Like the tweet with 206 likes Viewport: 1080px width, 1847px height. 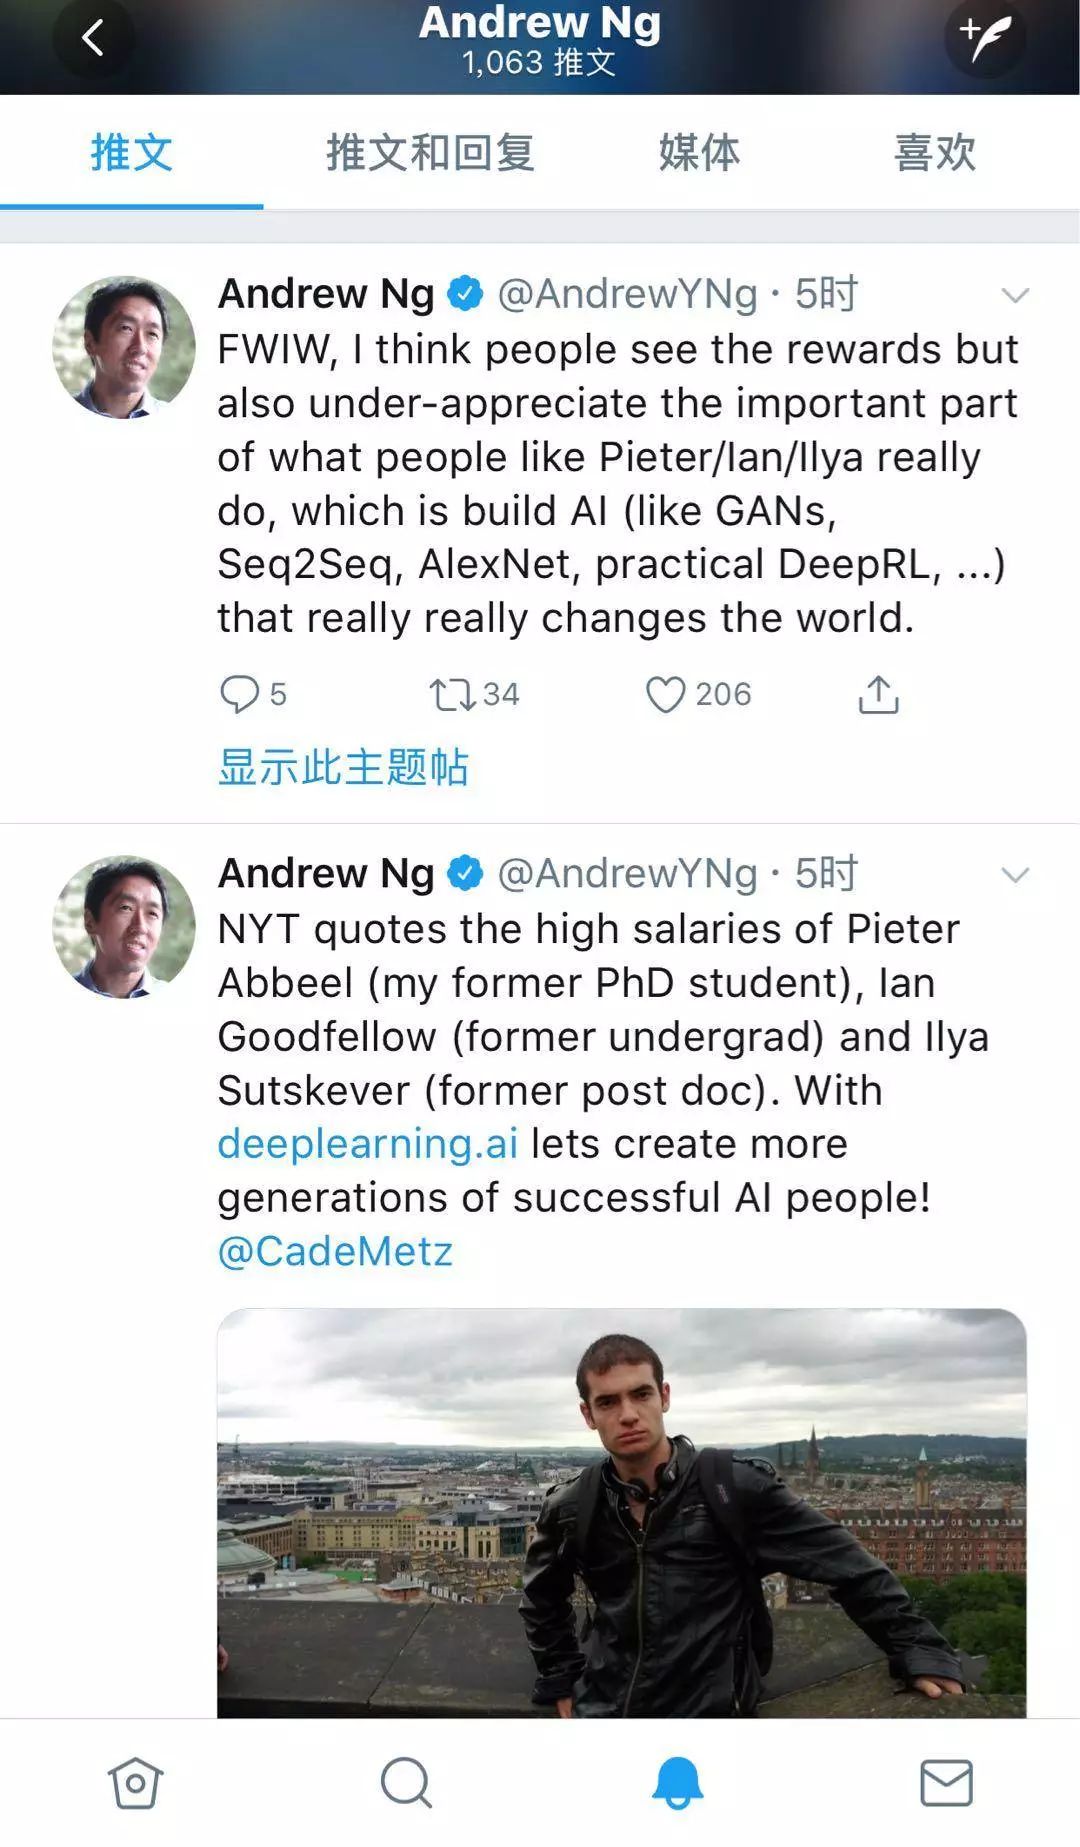(x=666, y=694)
